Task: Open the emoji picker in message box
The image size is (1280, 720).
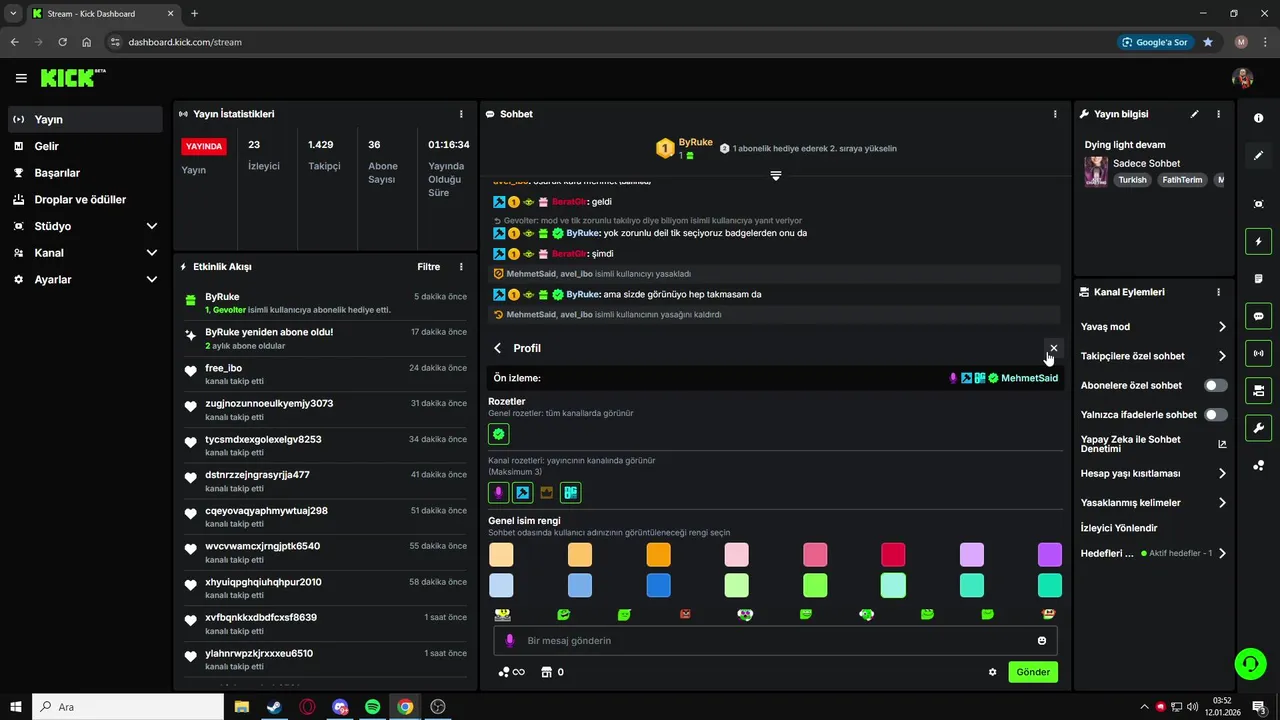Action: coord(1042,641)
